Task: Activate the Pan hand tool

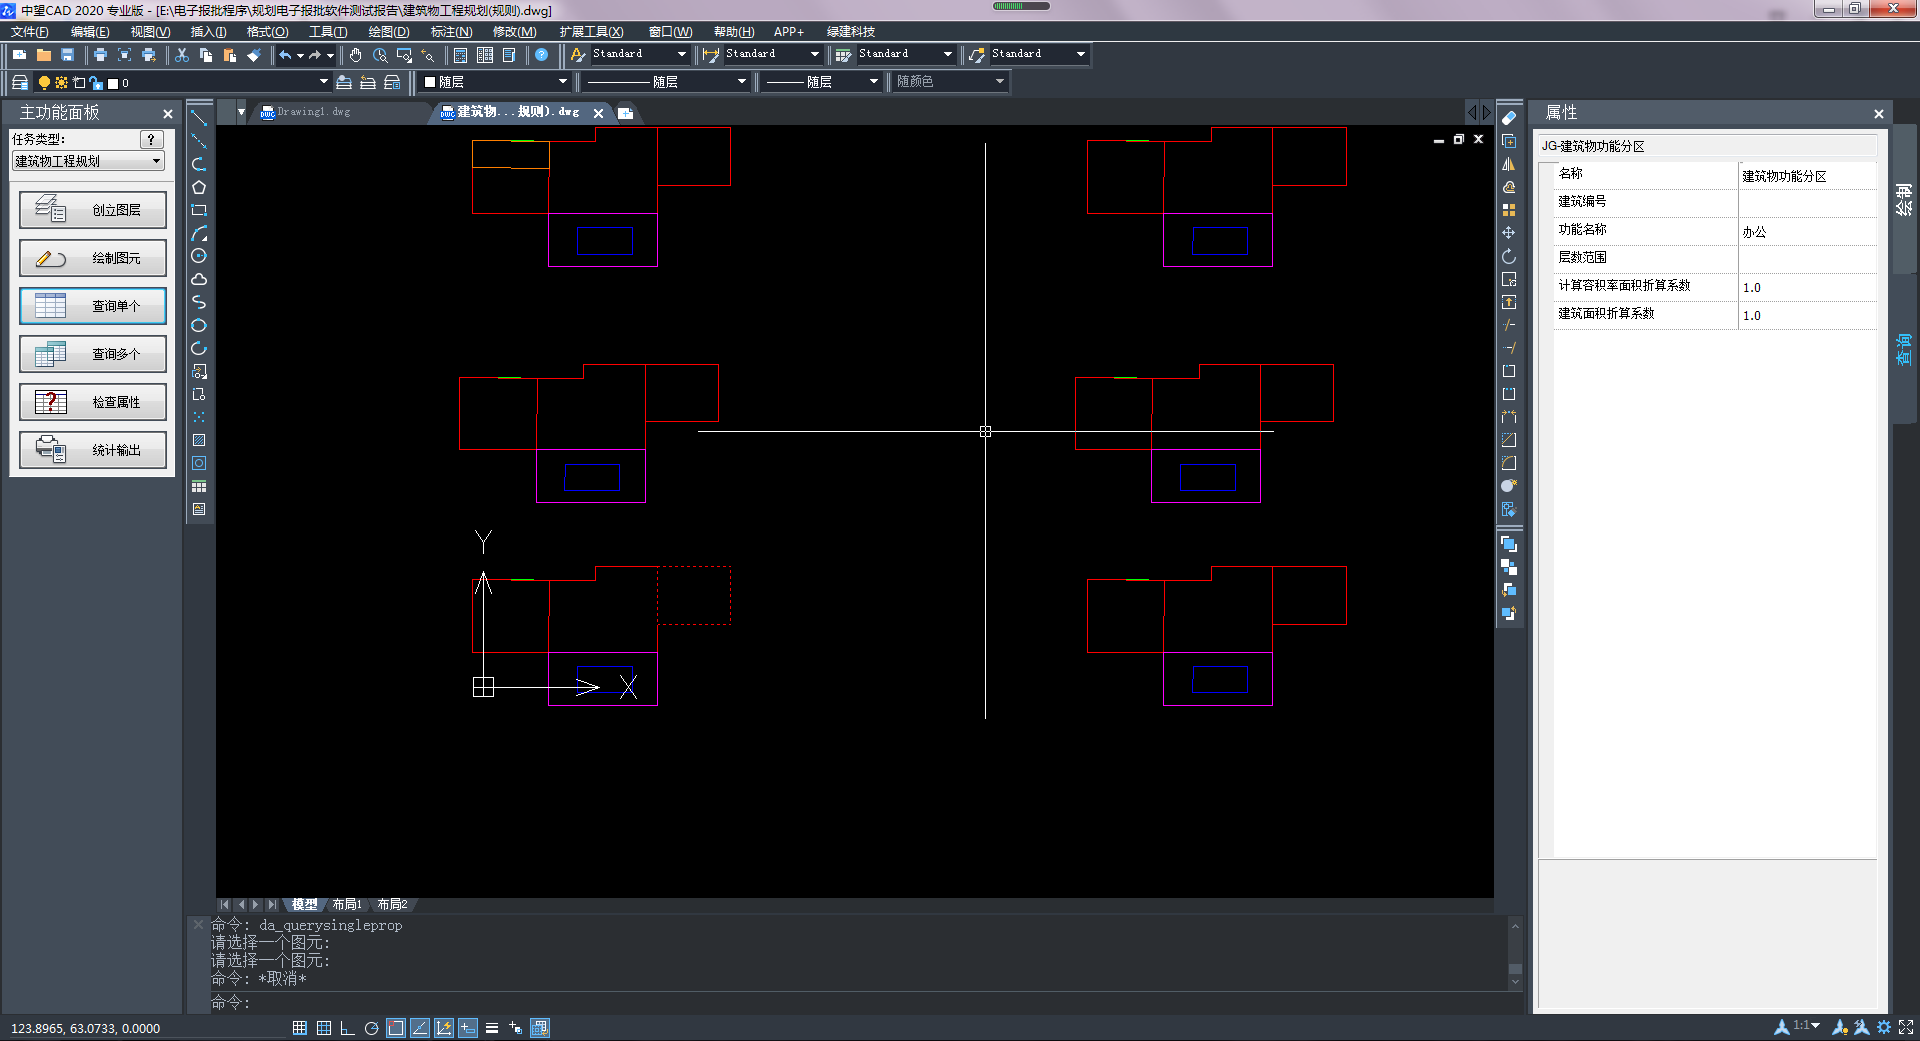Action: pos(356,55)
